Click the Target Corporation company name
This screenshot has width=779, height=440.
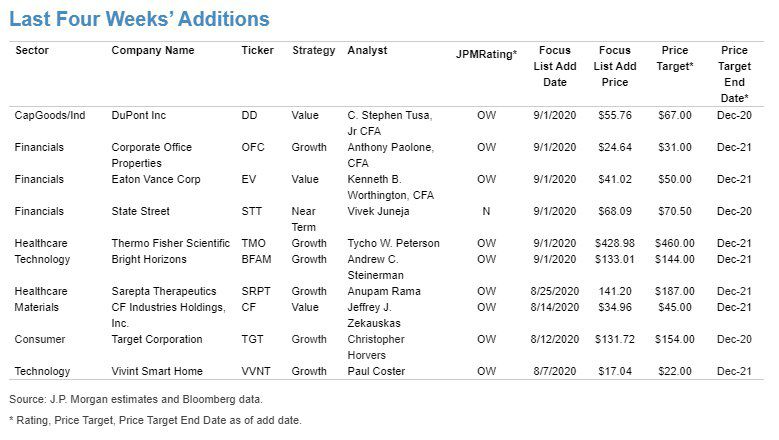click(157, 339)
